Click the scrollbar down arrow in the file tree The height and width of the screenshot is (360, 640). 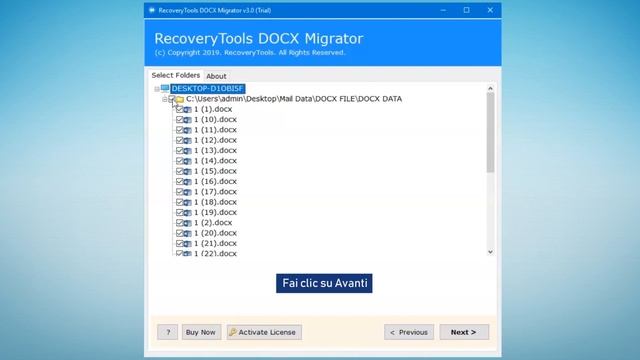[x=490, y=252]
